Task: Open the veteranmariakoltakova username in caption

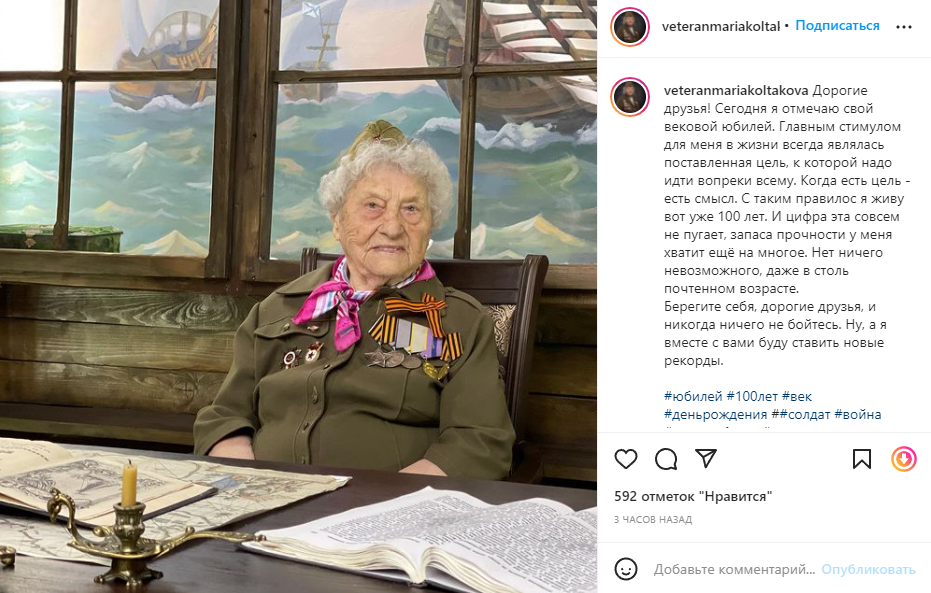Action: point(736,90)
